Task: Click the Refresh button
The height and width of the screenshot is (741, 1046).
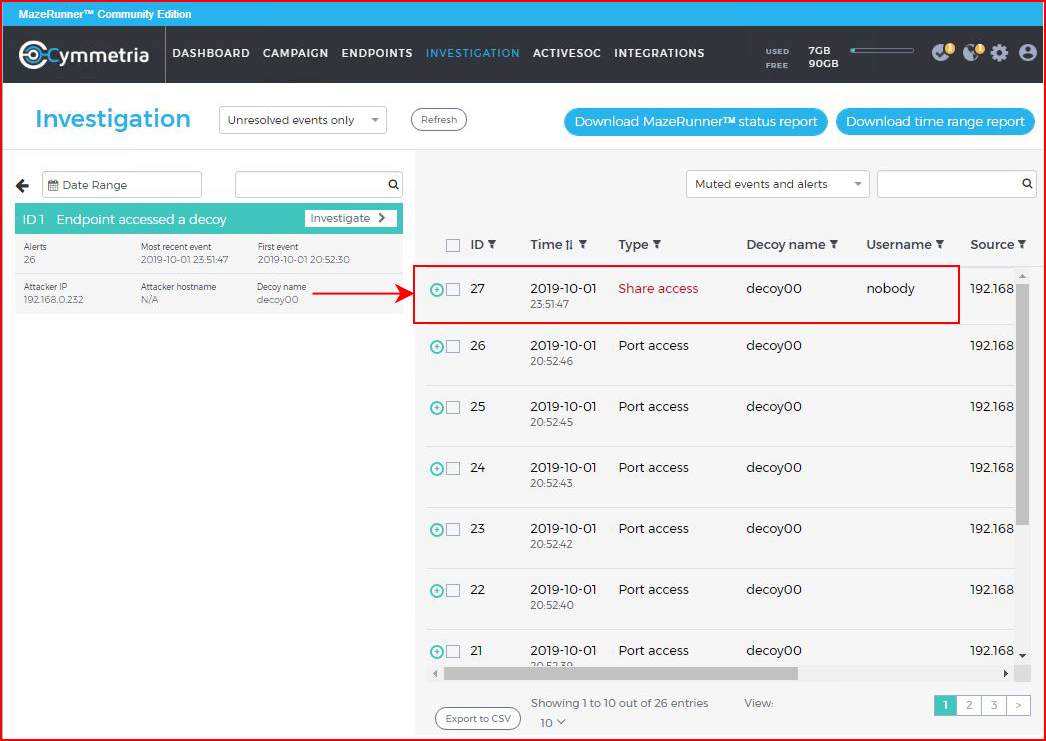Action: tap(439, 120)
